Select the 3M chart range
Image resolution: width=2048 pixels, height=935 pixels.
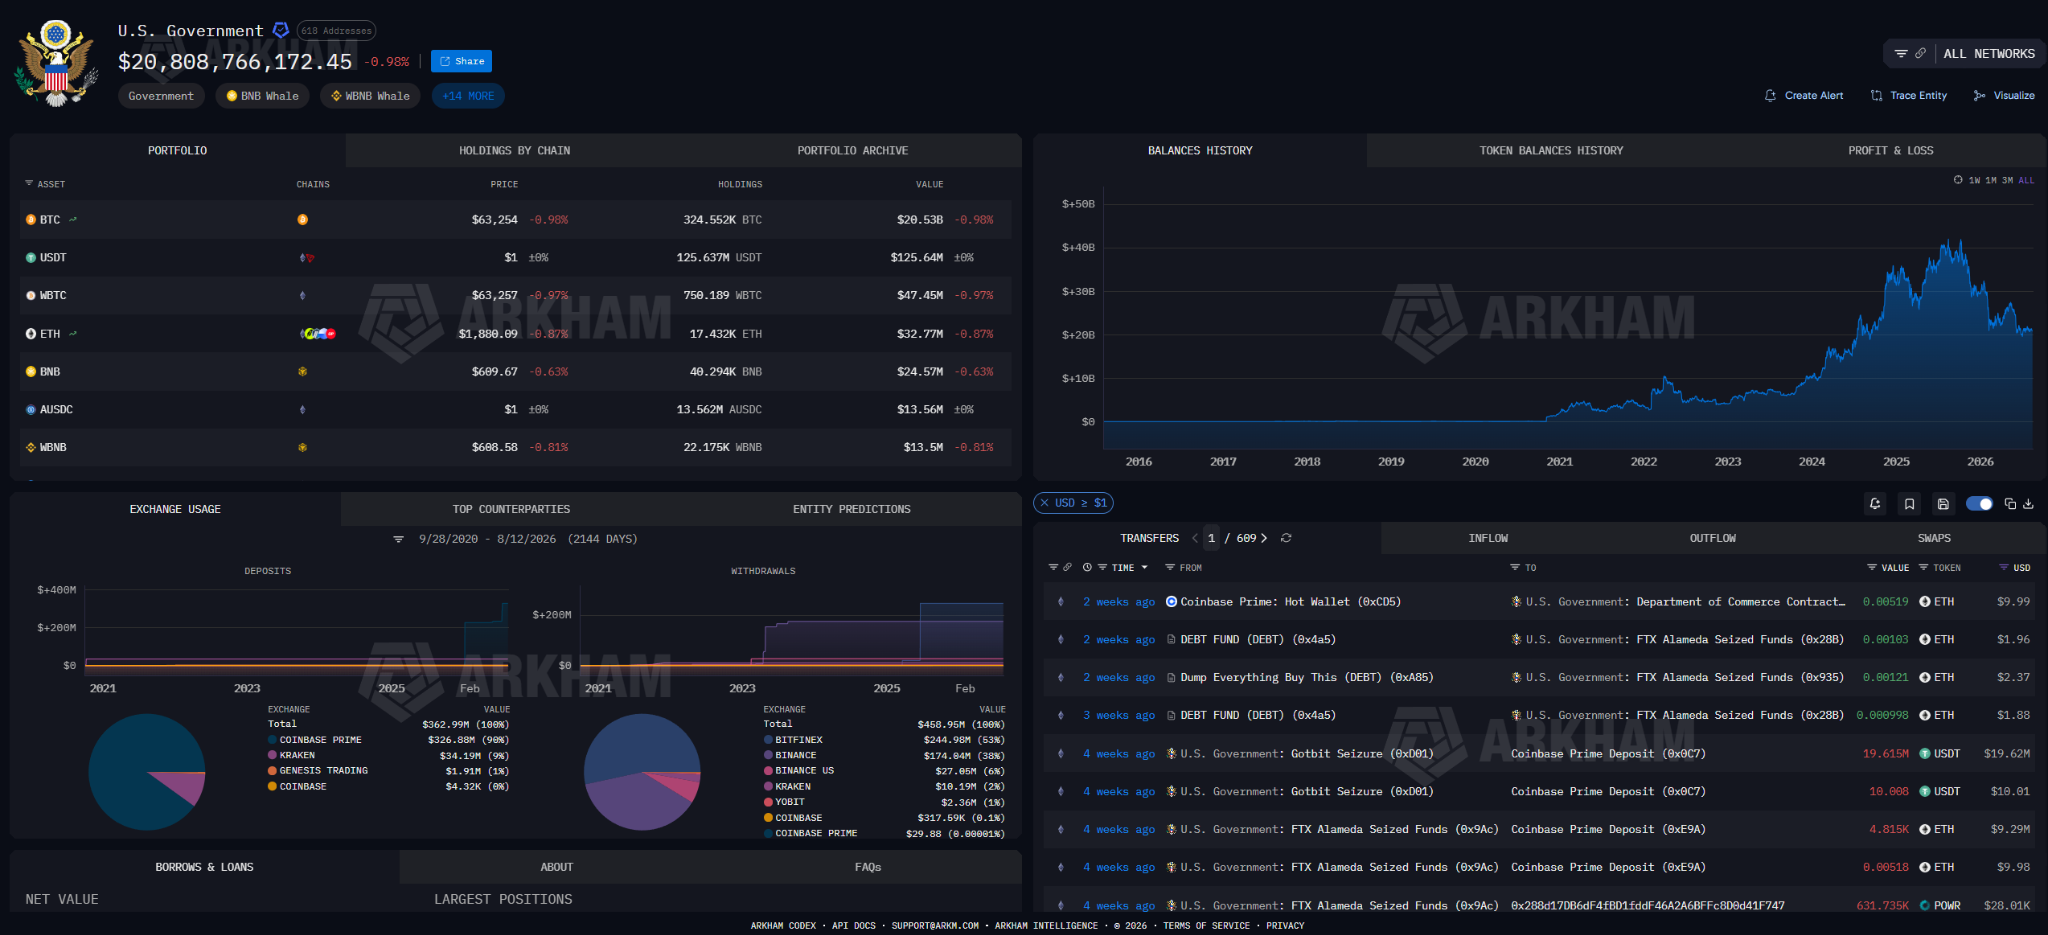[2007, 181]
